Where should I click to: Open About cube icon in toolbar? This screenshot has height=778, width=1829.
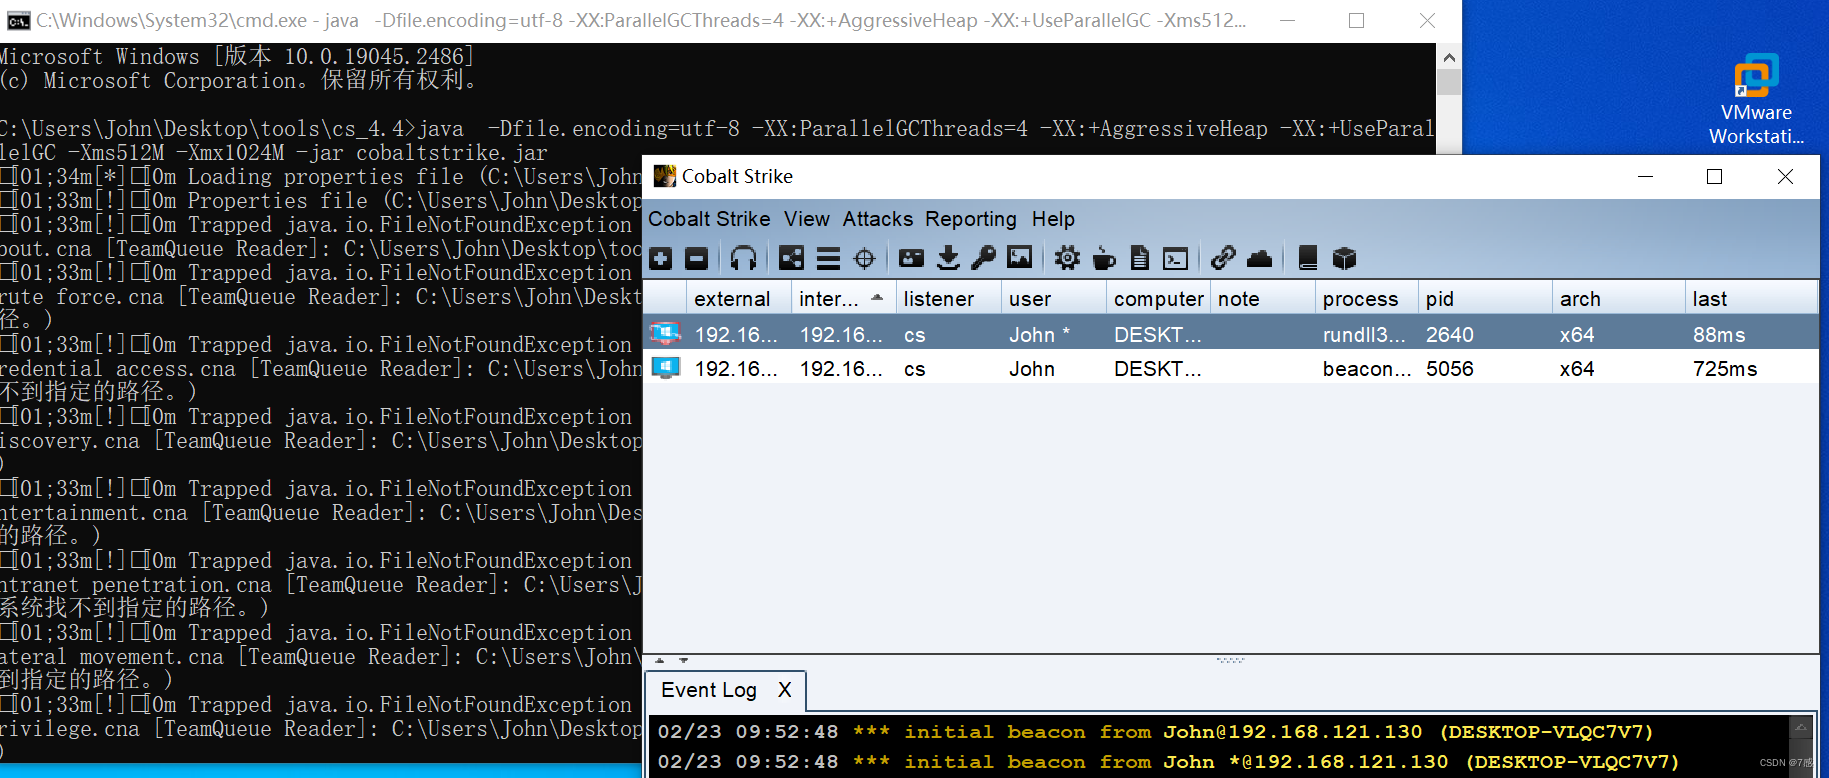click(1345, 259)
